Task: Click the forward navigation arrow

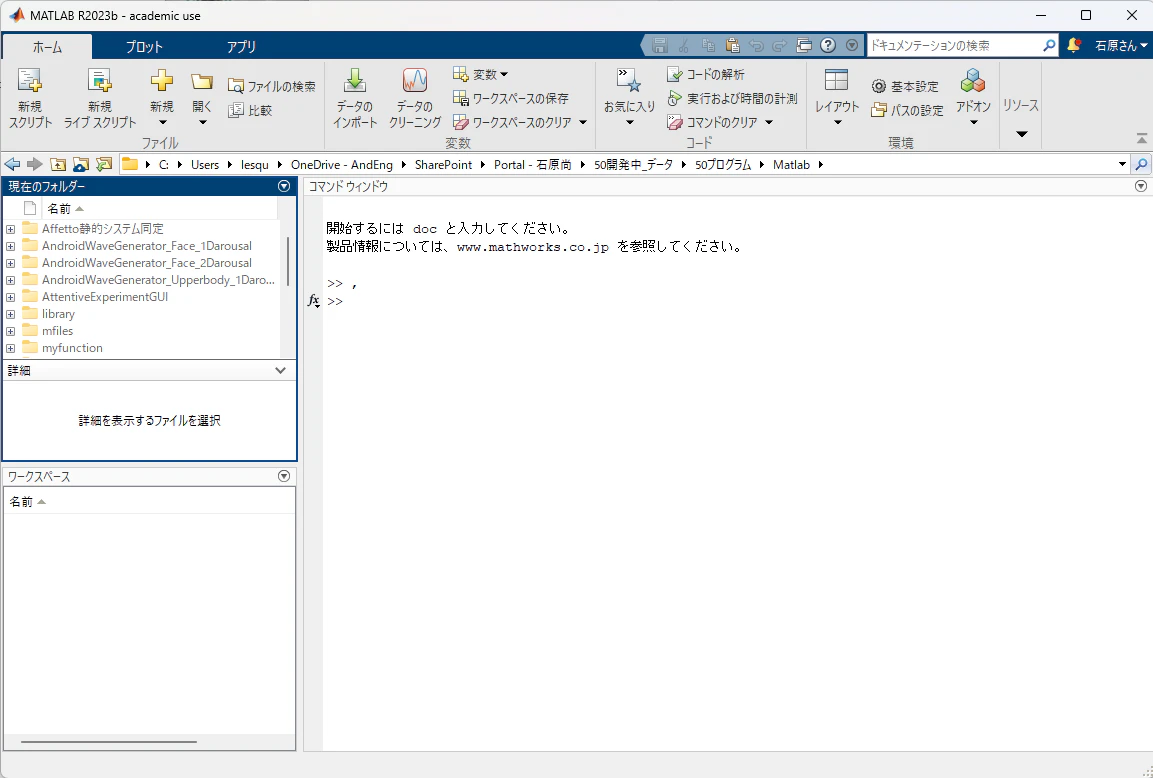Action: 35,164
